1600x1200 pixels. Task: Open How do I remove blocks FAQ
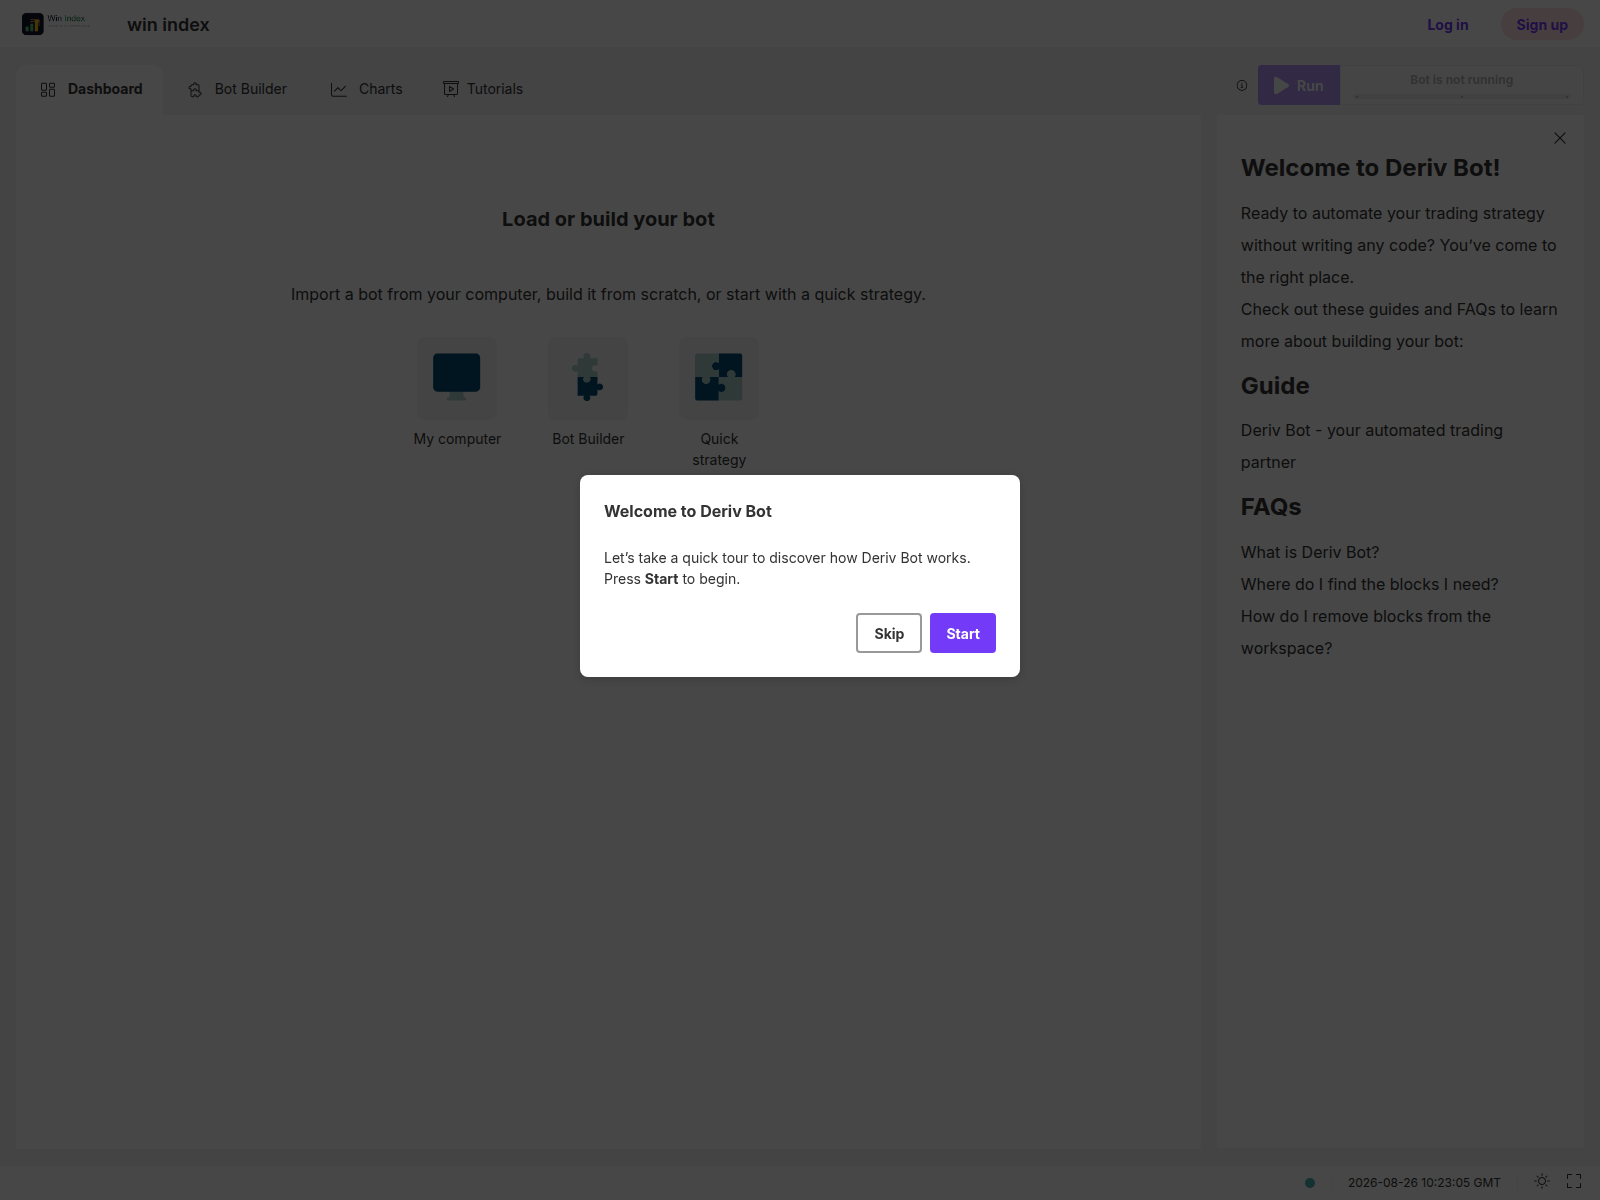point(1366,632)
